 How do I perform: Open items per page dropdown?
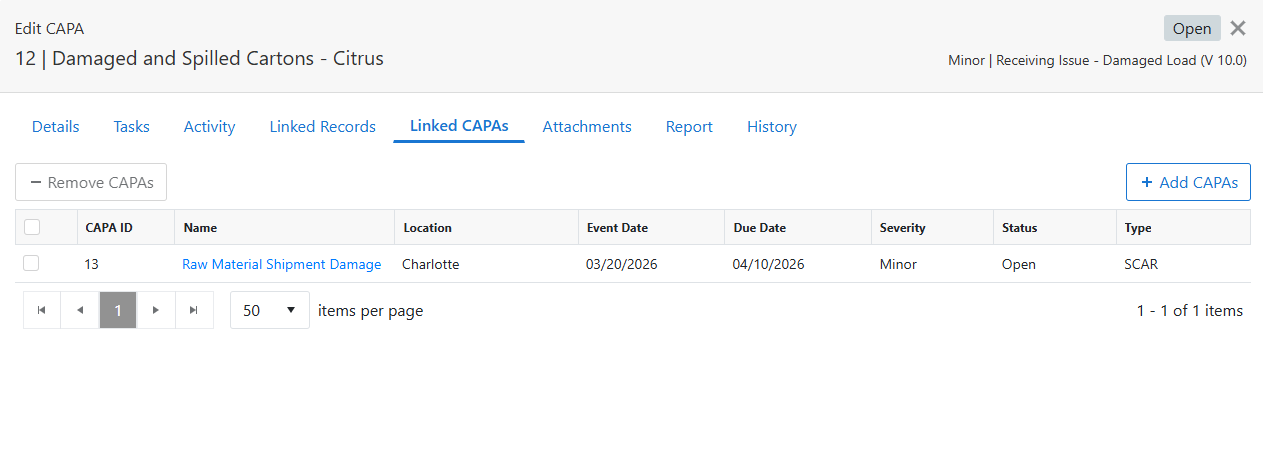click(x=270, y=310)
